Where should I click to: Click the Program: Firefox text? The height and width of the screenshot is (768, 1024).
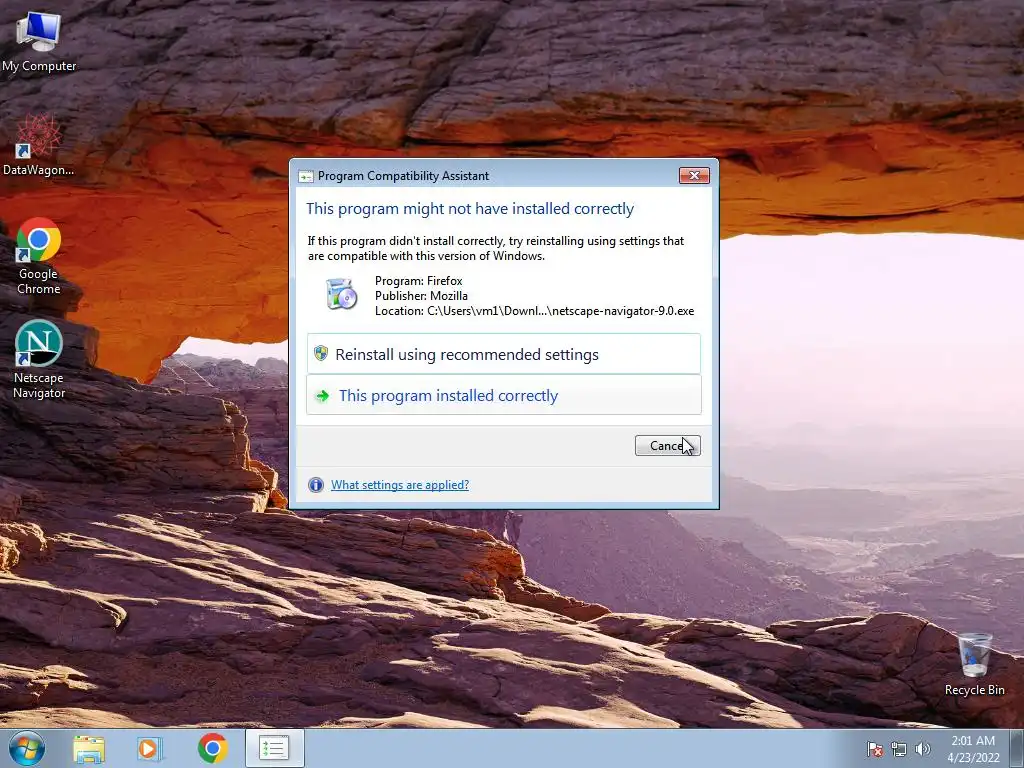click(x=419, y=281)
